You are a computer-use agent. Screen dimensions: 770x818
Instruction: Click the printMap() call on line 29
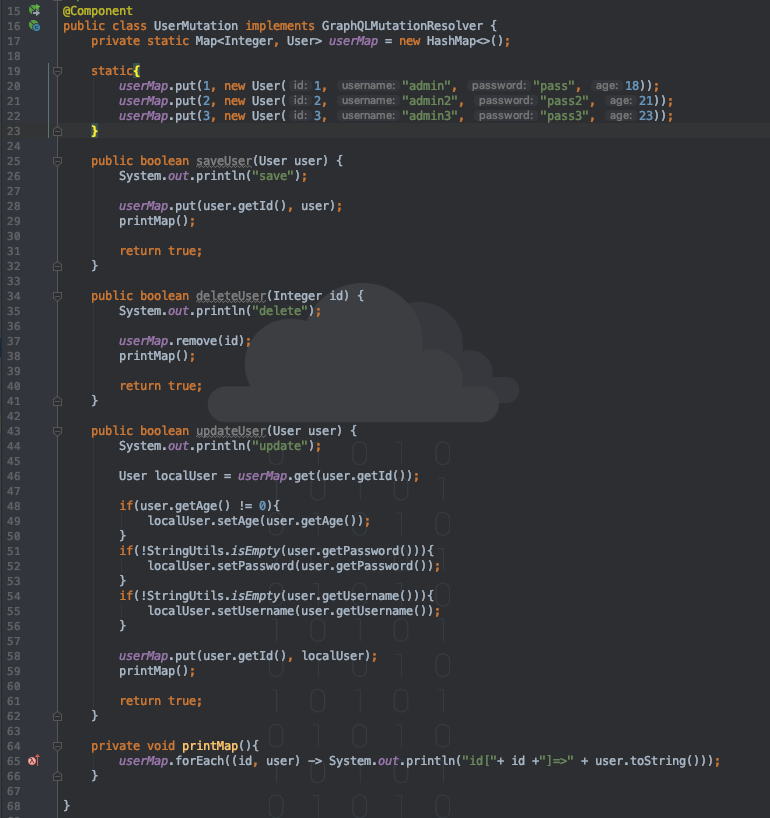[x=153, y=221]
